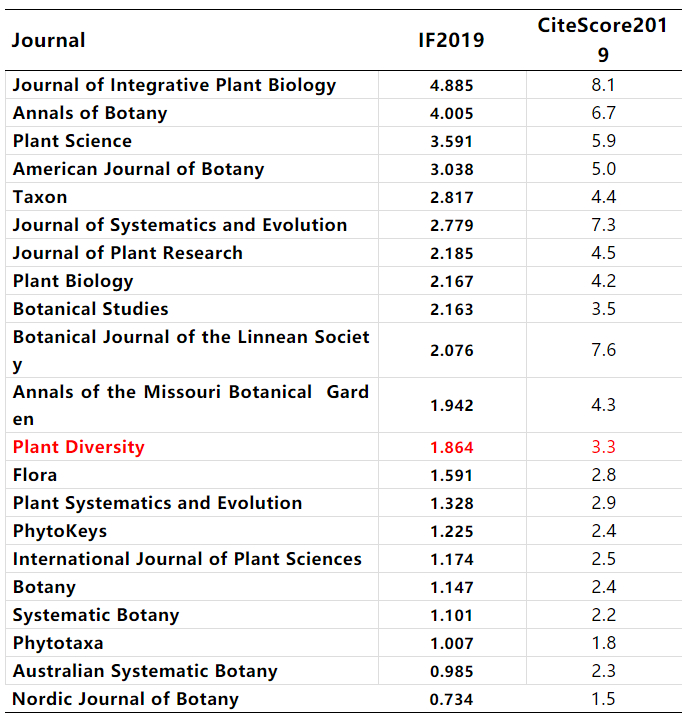Click the PhytoKeys journal name
Viewport: 684px width, 720px height.
click(x=60, y=531)
